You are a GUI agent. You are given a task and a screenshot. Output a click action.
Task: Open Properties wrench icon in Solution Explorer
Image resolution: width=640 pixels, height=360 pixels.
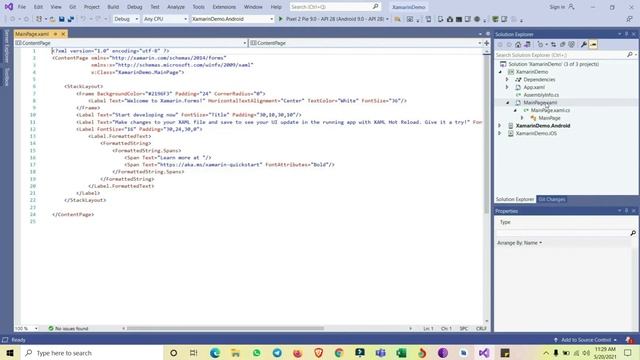tap(584, 44)
